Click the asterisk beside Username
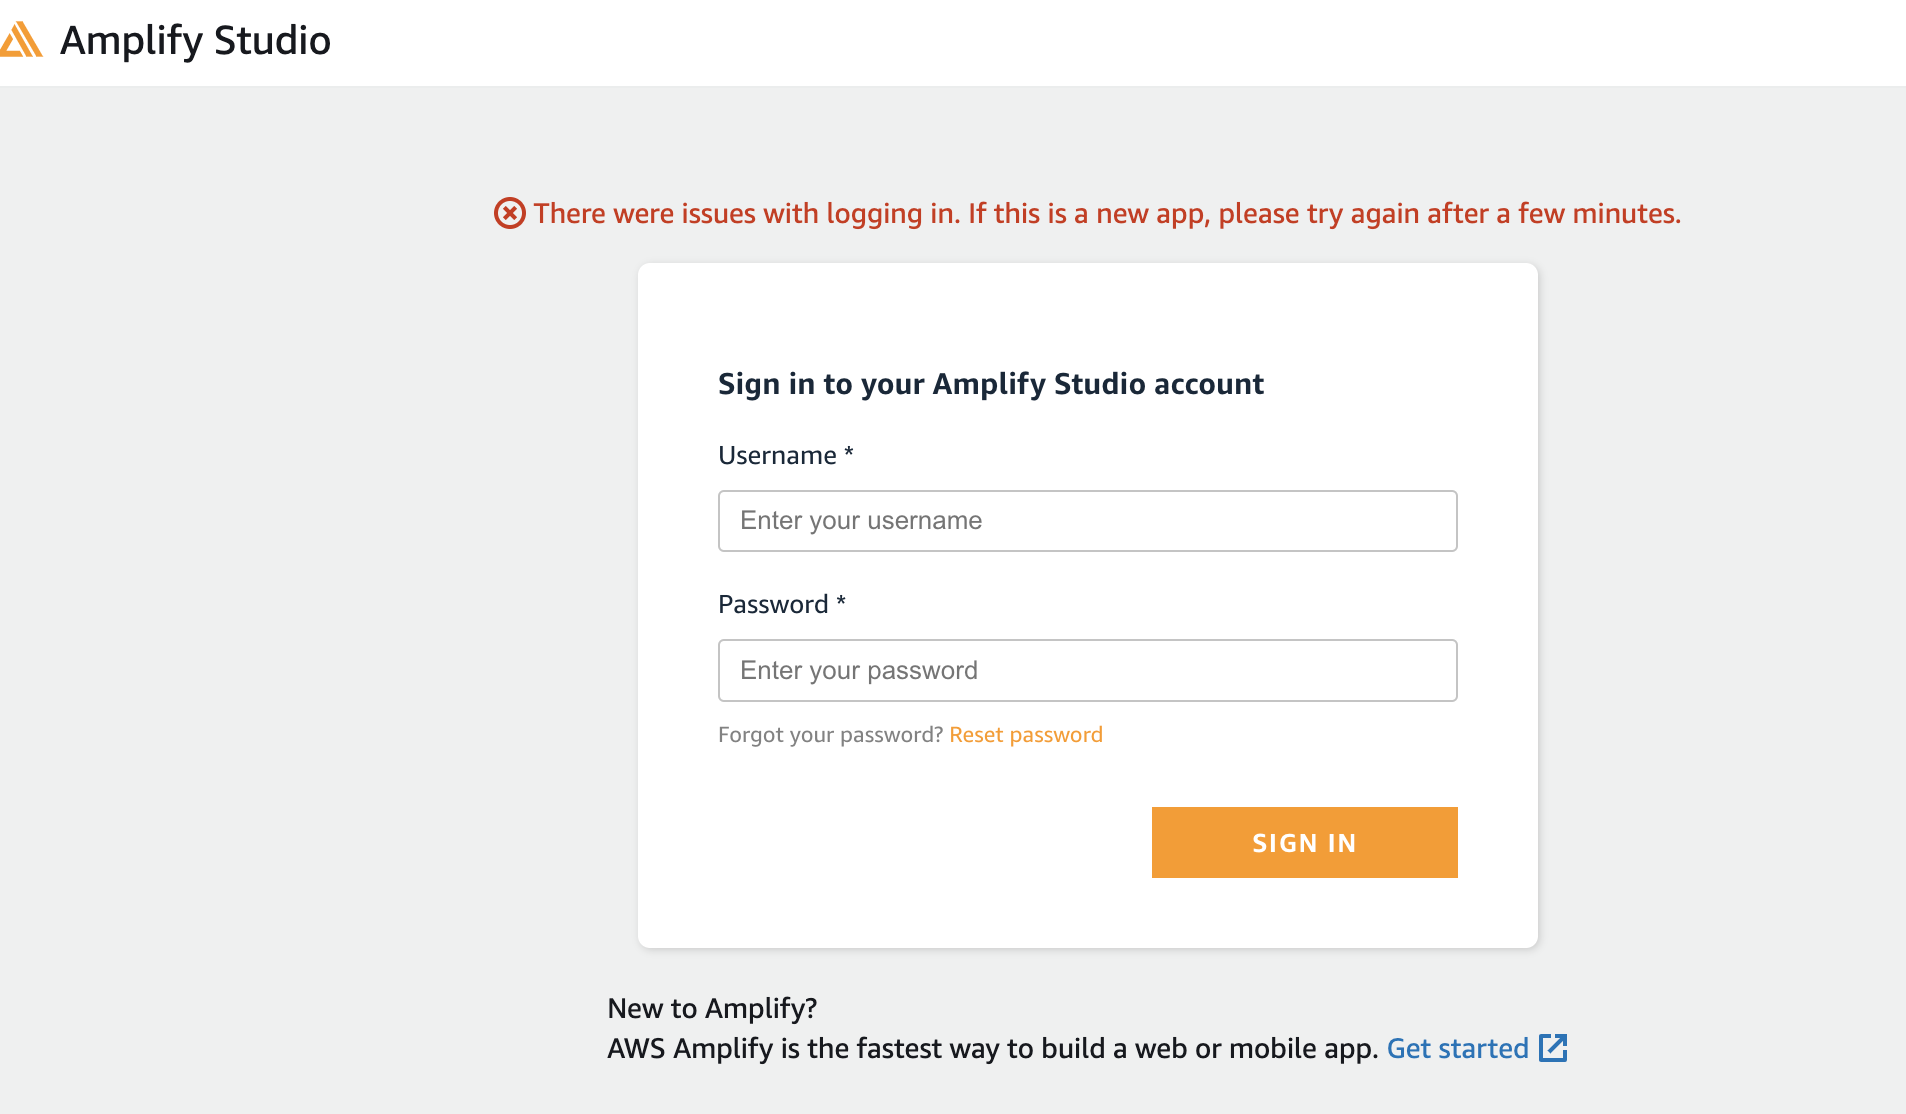 click(848, 453)
